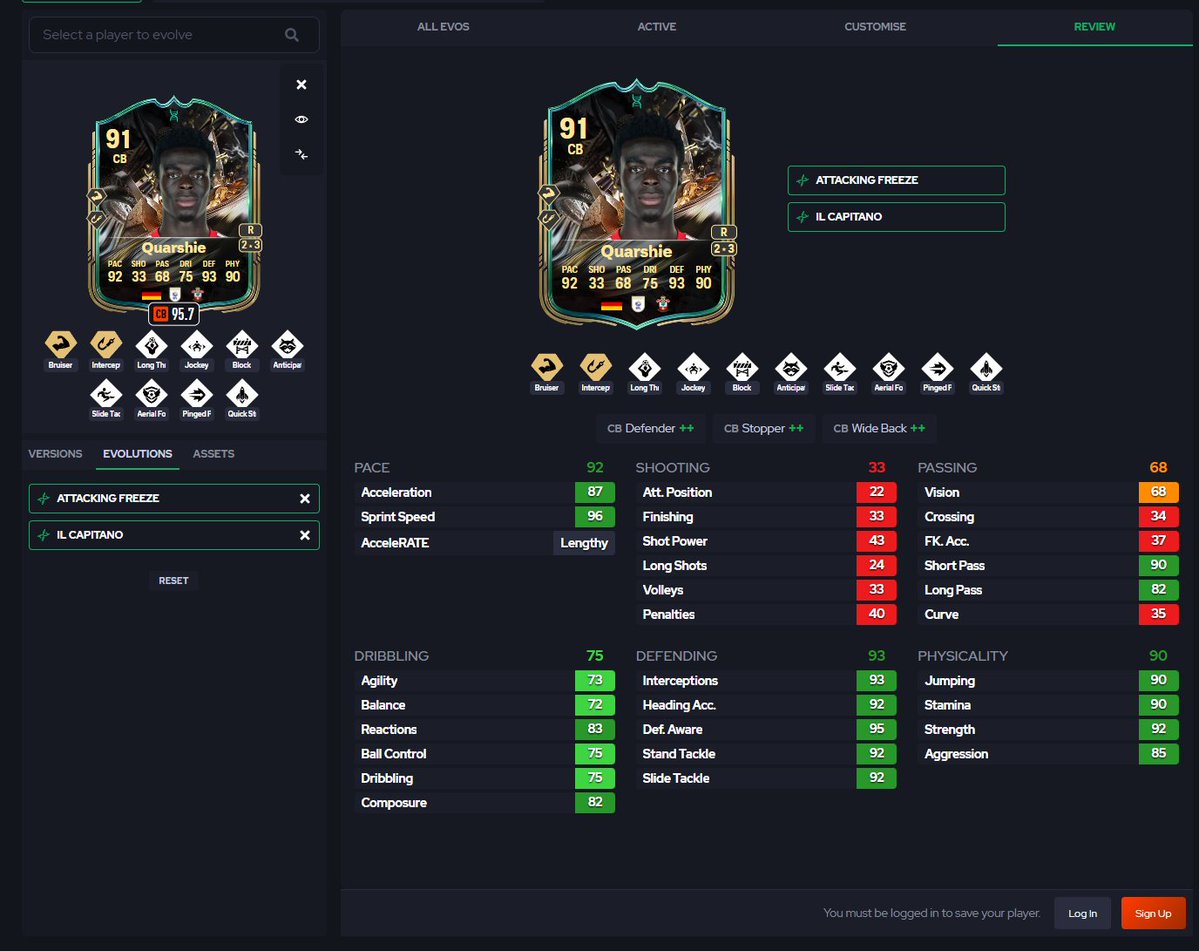Close the selected player card
The width and height of the screenshot is (1199, 951).
click(301, 85)
